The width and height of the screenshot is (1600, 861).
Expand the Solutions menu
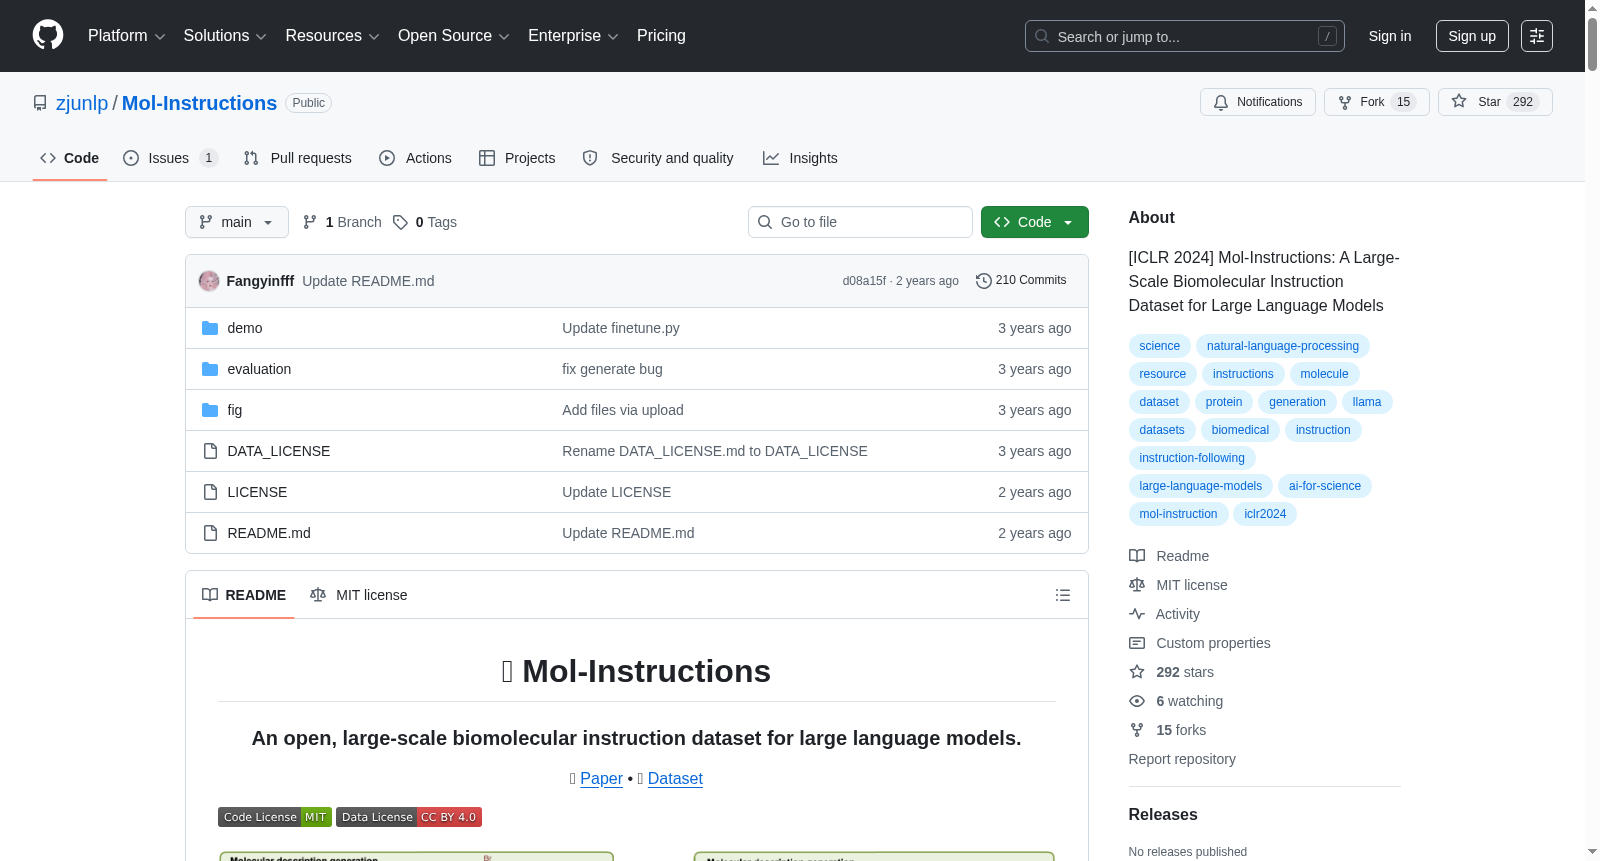tap(225, 36)
